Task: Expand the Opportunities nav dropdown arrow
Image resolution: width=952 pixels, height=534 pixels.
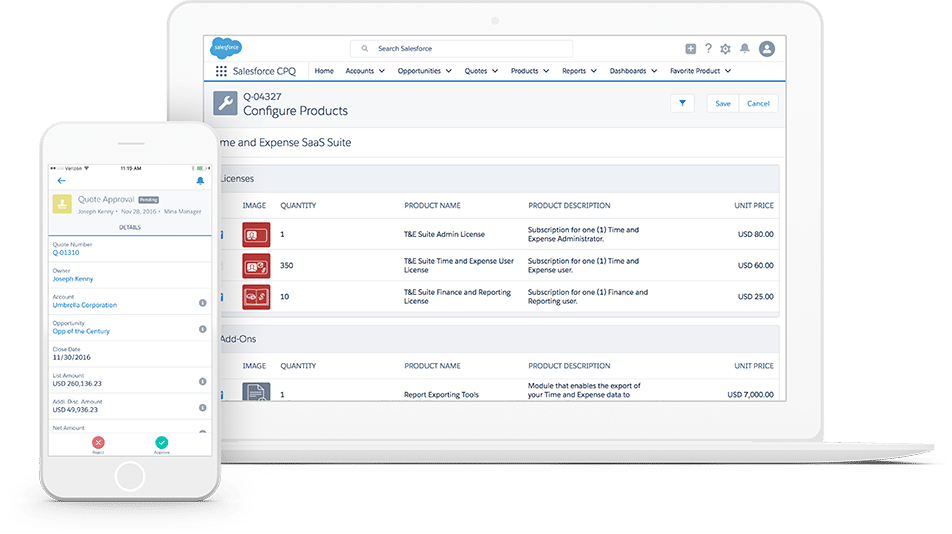Action: coord(449,71)
